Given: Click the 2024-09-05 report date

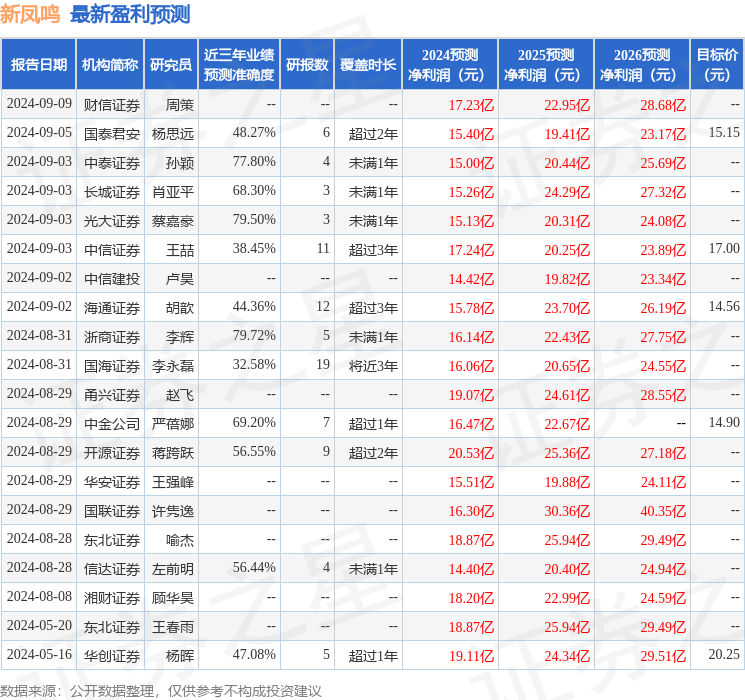Looking at the screenshot, I should 39,132.
